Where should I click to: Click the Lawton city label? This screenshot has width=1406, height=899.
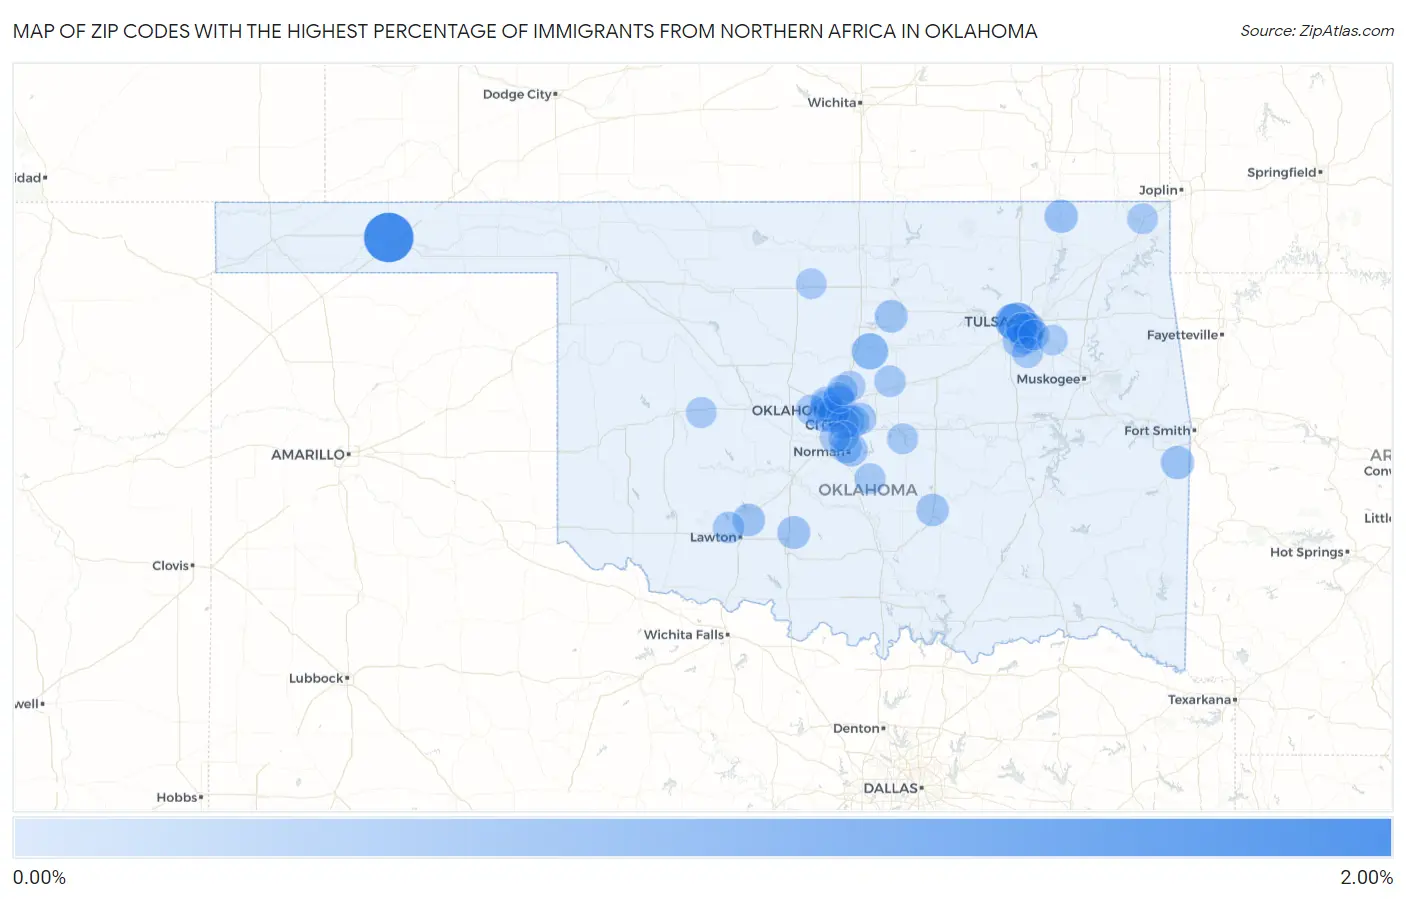click(713, 537)
